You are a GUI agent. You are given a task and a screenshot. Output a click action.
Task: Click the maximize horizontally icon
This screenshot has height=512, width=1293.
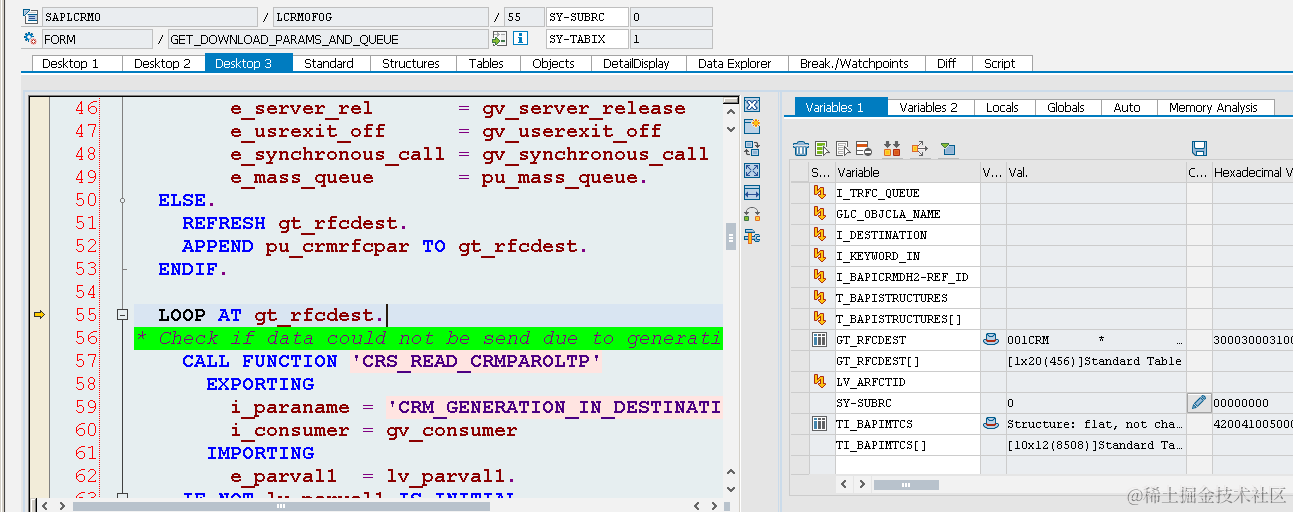point(752,192)
